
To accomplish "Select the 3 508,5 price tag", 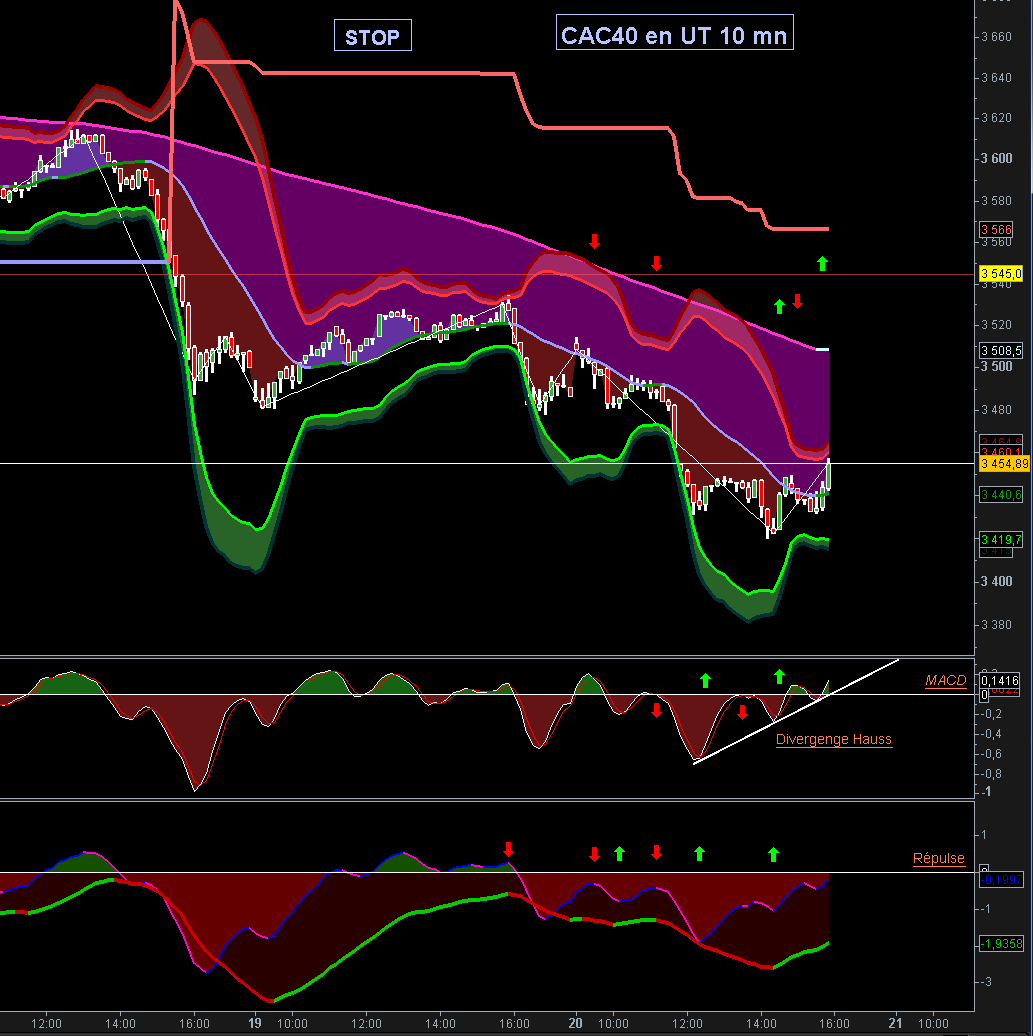I will pyautogui.click(x=1001, y=350).
